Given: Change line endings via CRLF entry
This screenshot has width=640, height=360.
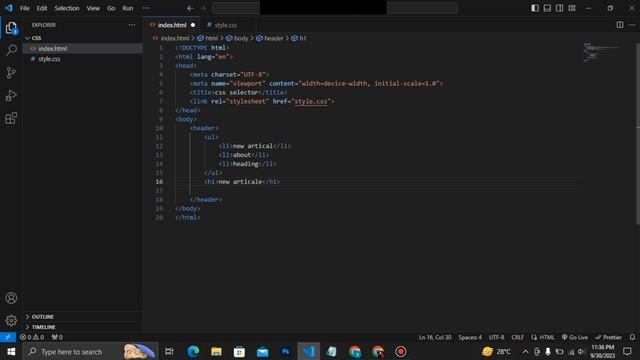Looking at the screenshot, I should [518, 337].
